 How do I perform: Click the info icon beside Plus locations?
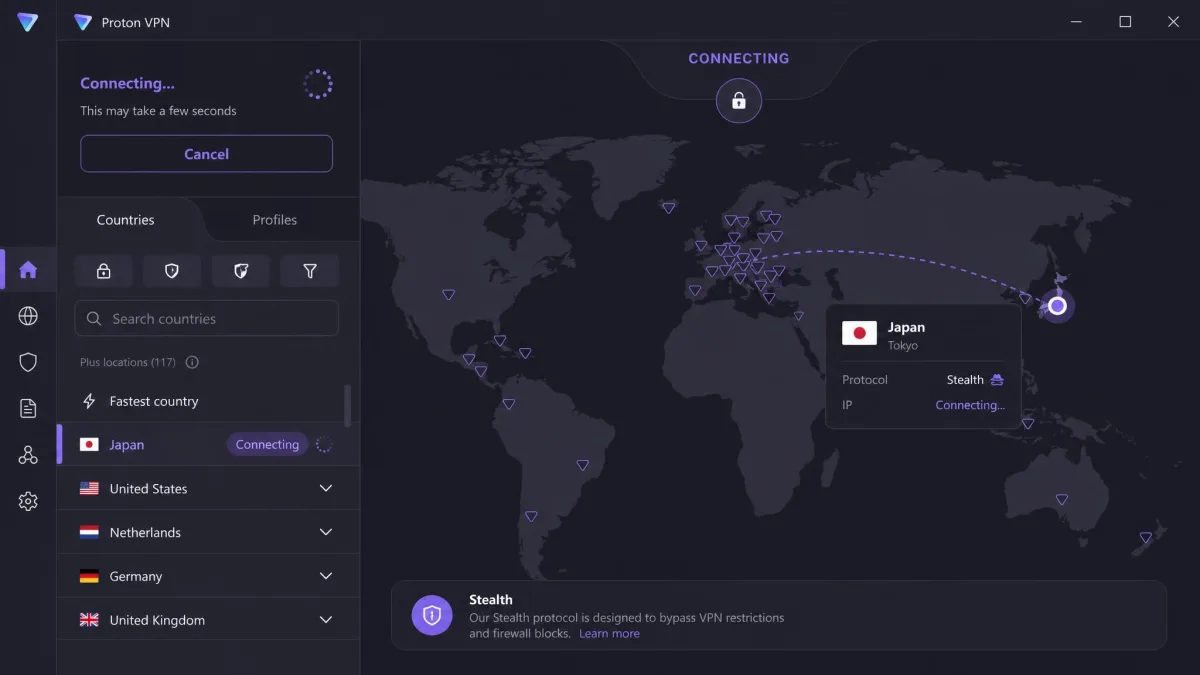coord(192,362)
